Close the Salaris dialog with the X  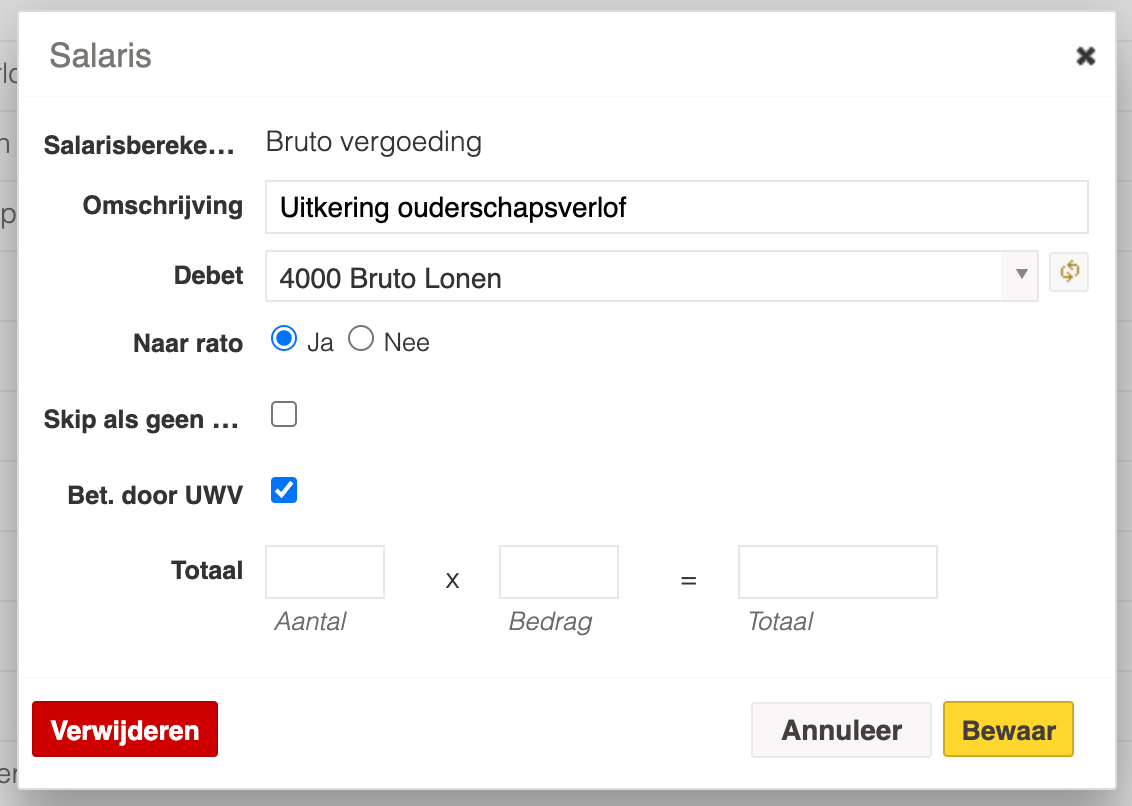click(x=1085, y=56)
